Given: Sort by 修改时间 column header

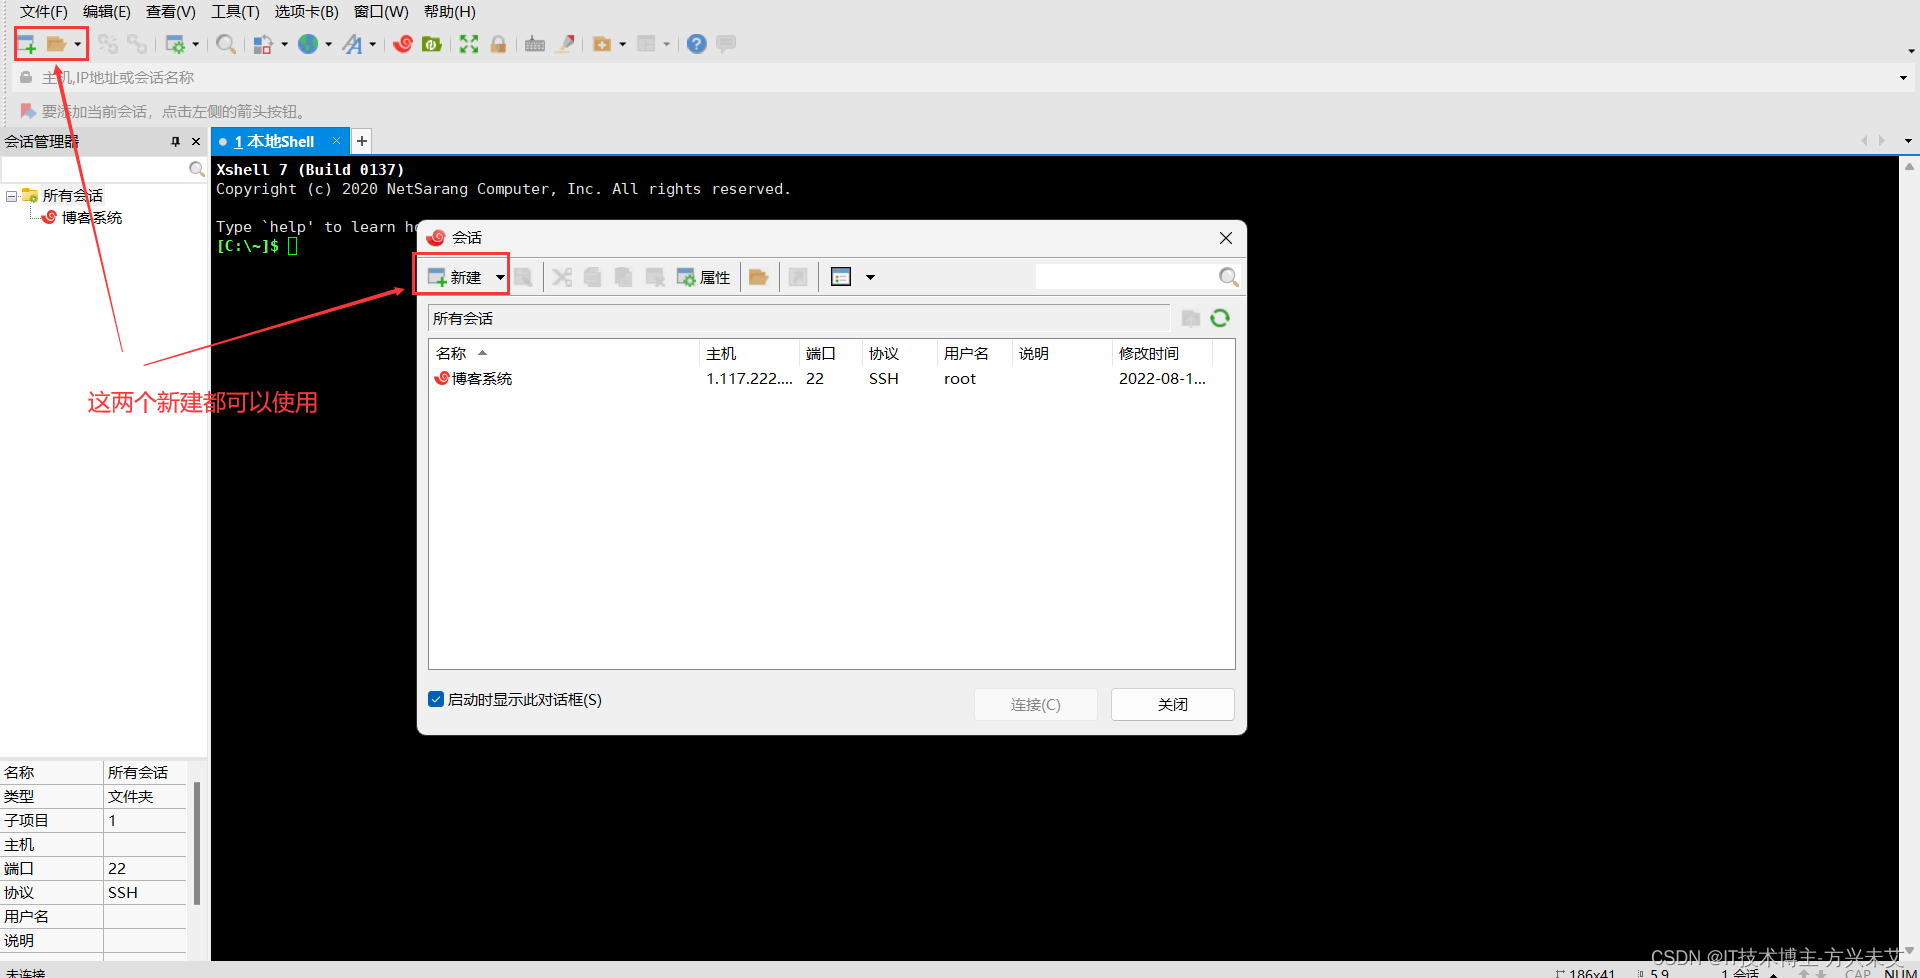Looking at the screenshot, I should pyautogui.click(x=1161, y=354).
